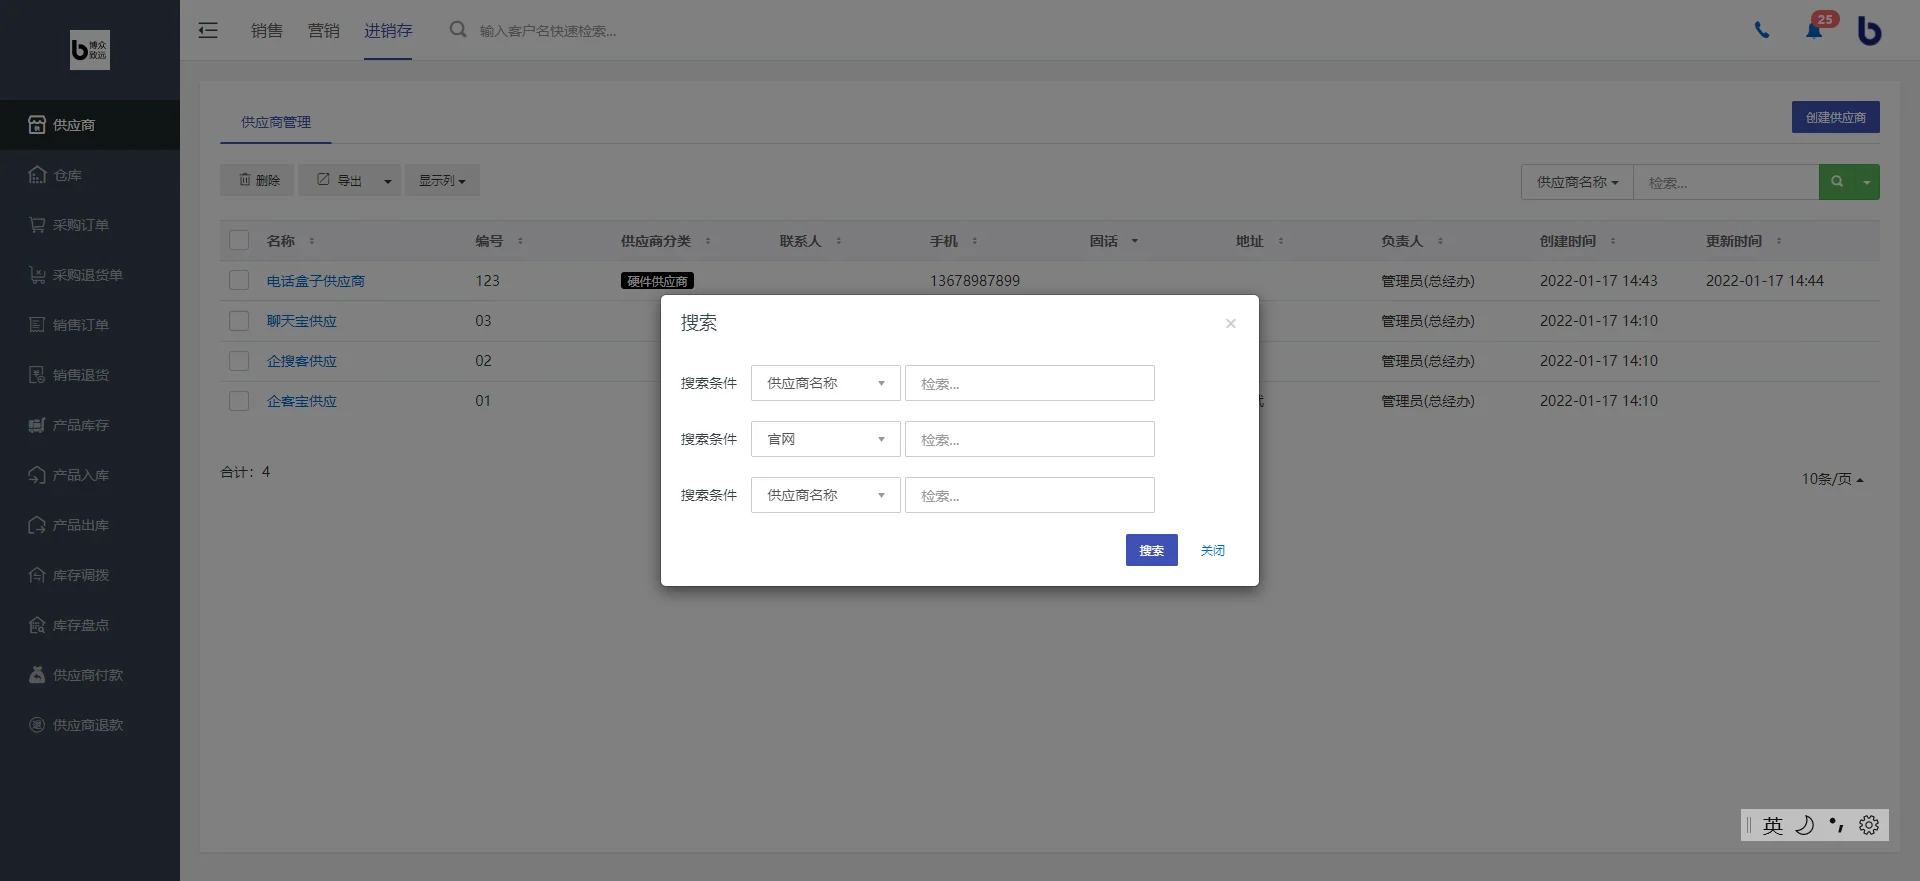Image resolution: width=1920 pixels, height=881 pixels.
Task: Click the 导出 button
Action: (338, 180)
